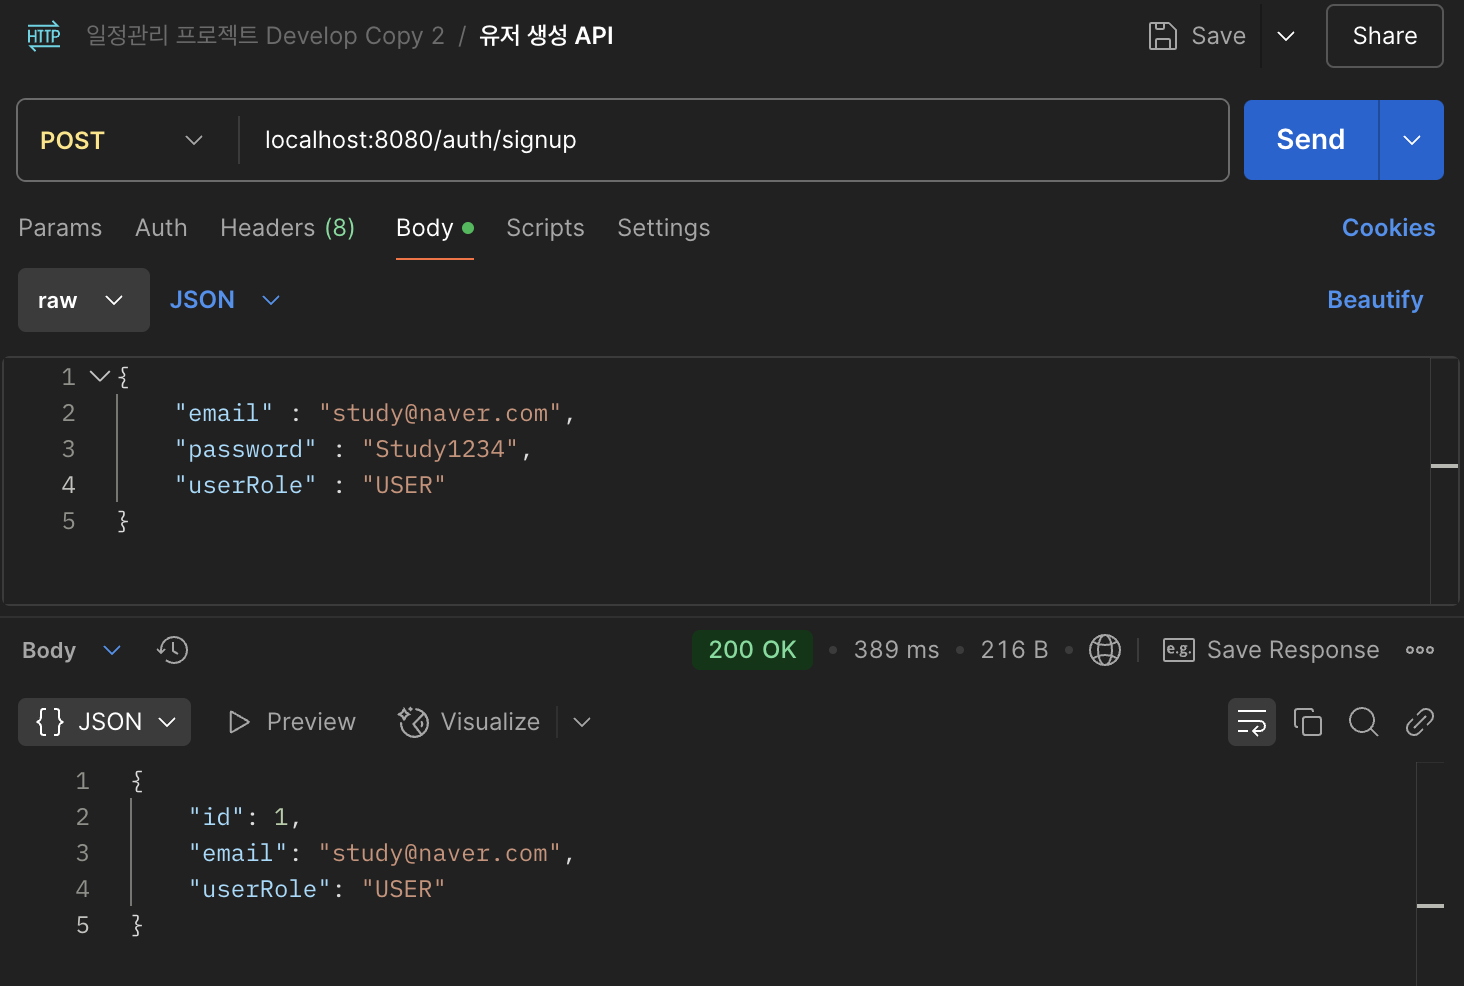
Task: Open the Settings tab
Action: pos(664,228)
